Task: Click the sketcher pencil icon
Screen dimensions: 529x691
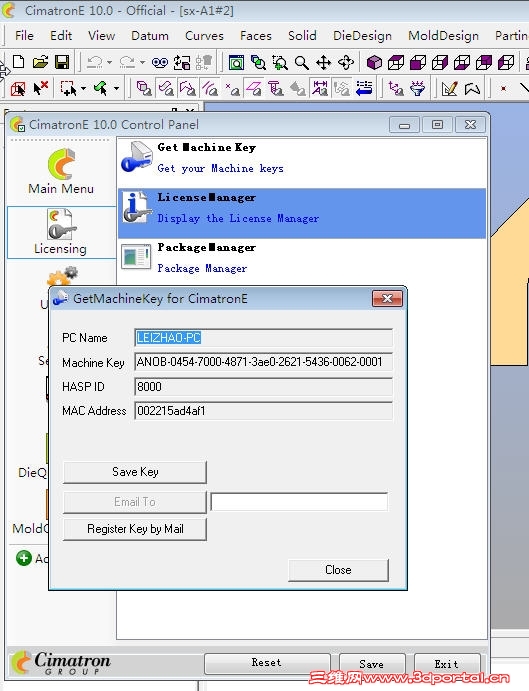Action: click(x=449, y=89)
